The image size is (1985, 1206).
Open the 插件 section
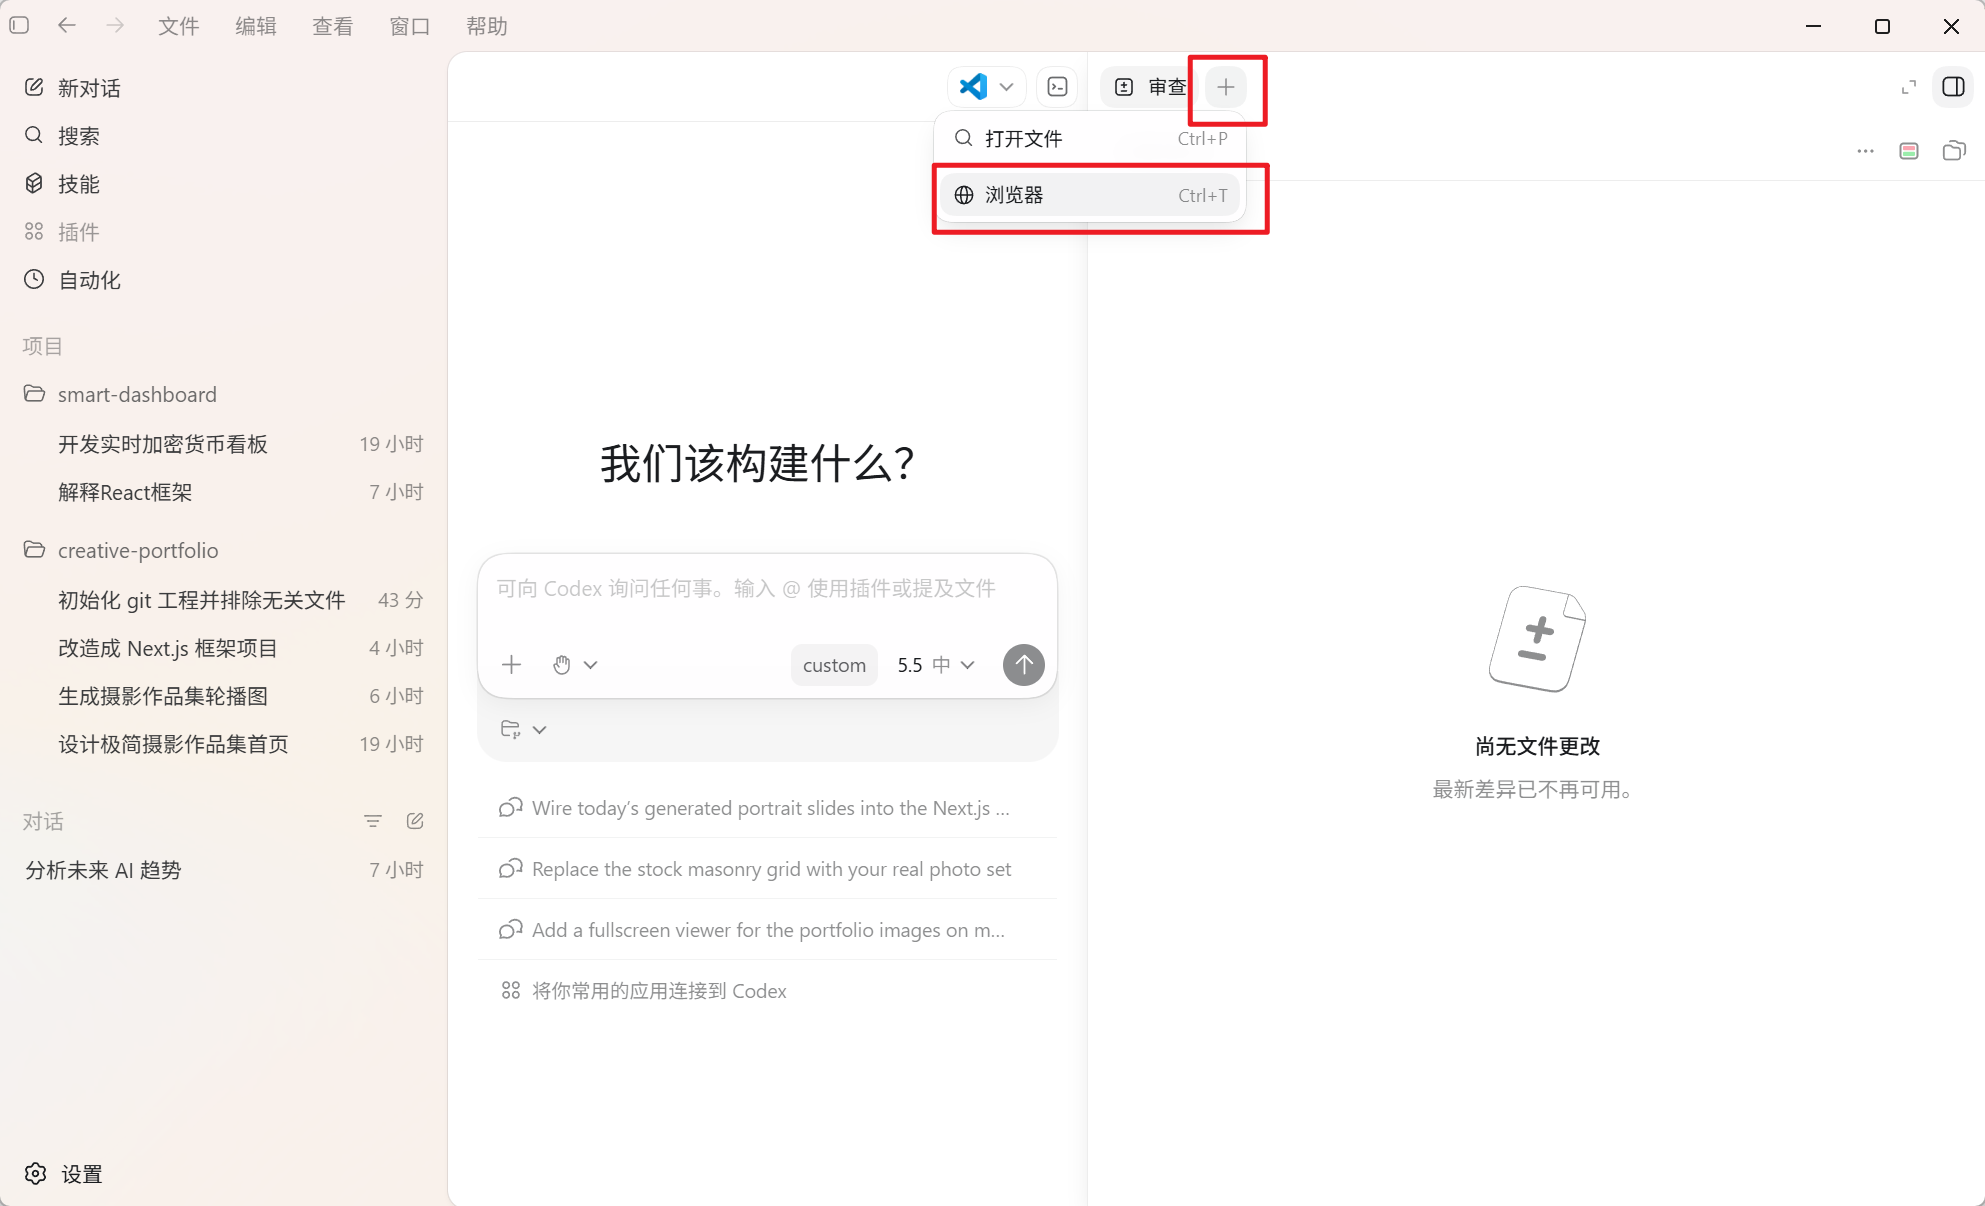(x=224, y=232)
